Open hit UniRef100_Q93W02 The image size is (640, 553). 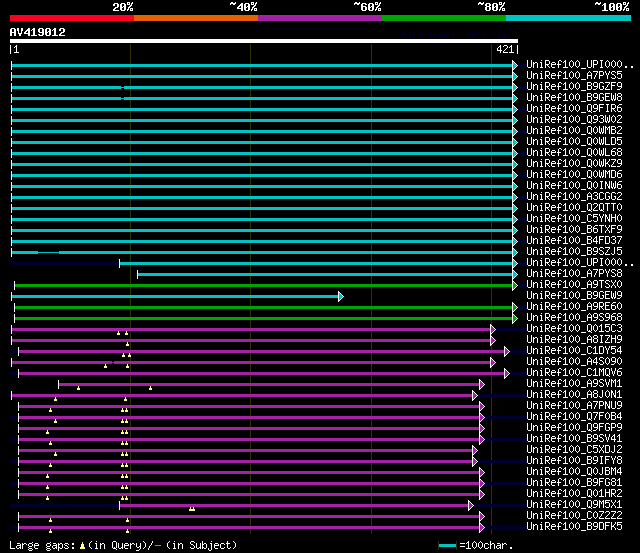click(x=574, y=120)
